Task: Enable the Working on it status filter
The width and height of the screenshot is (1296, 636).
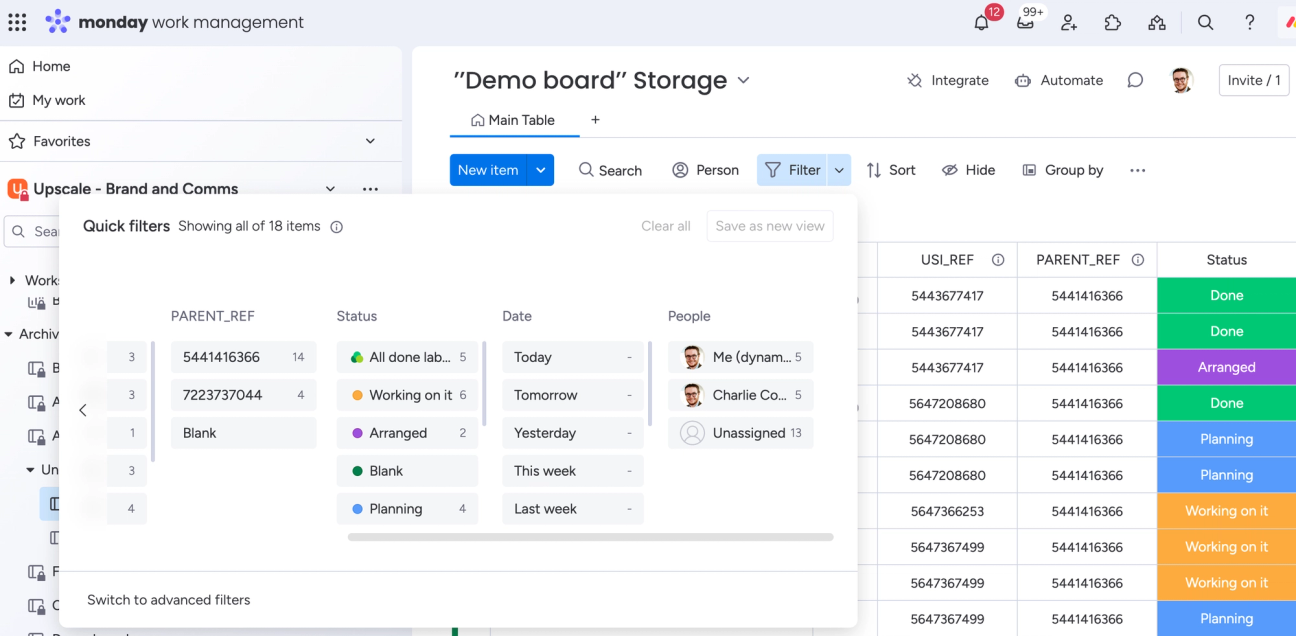Action: pyautogui.click(x=407, y=394)
